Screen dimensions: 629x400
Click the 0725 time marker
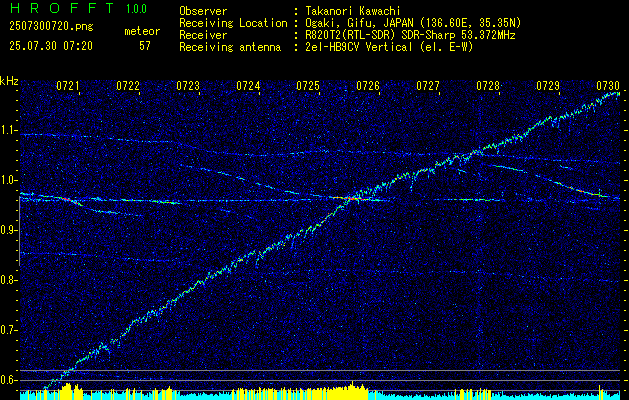[308, 86]
